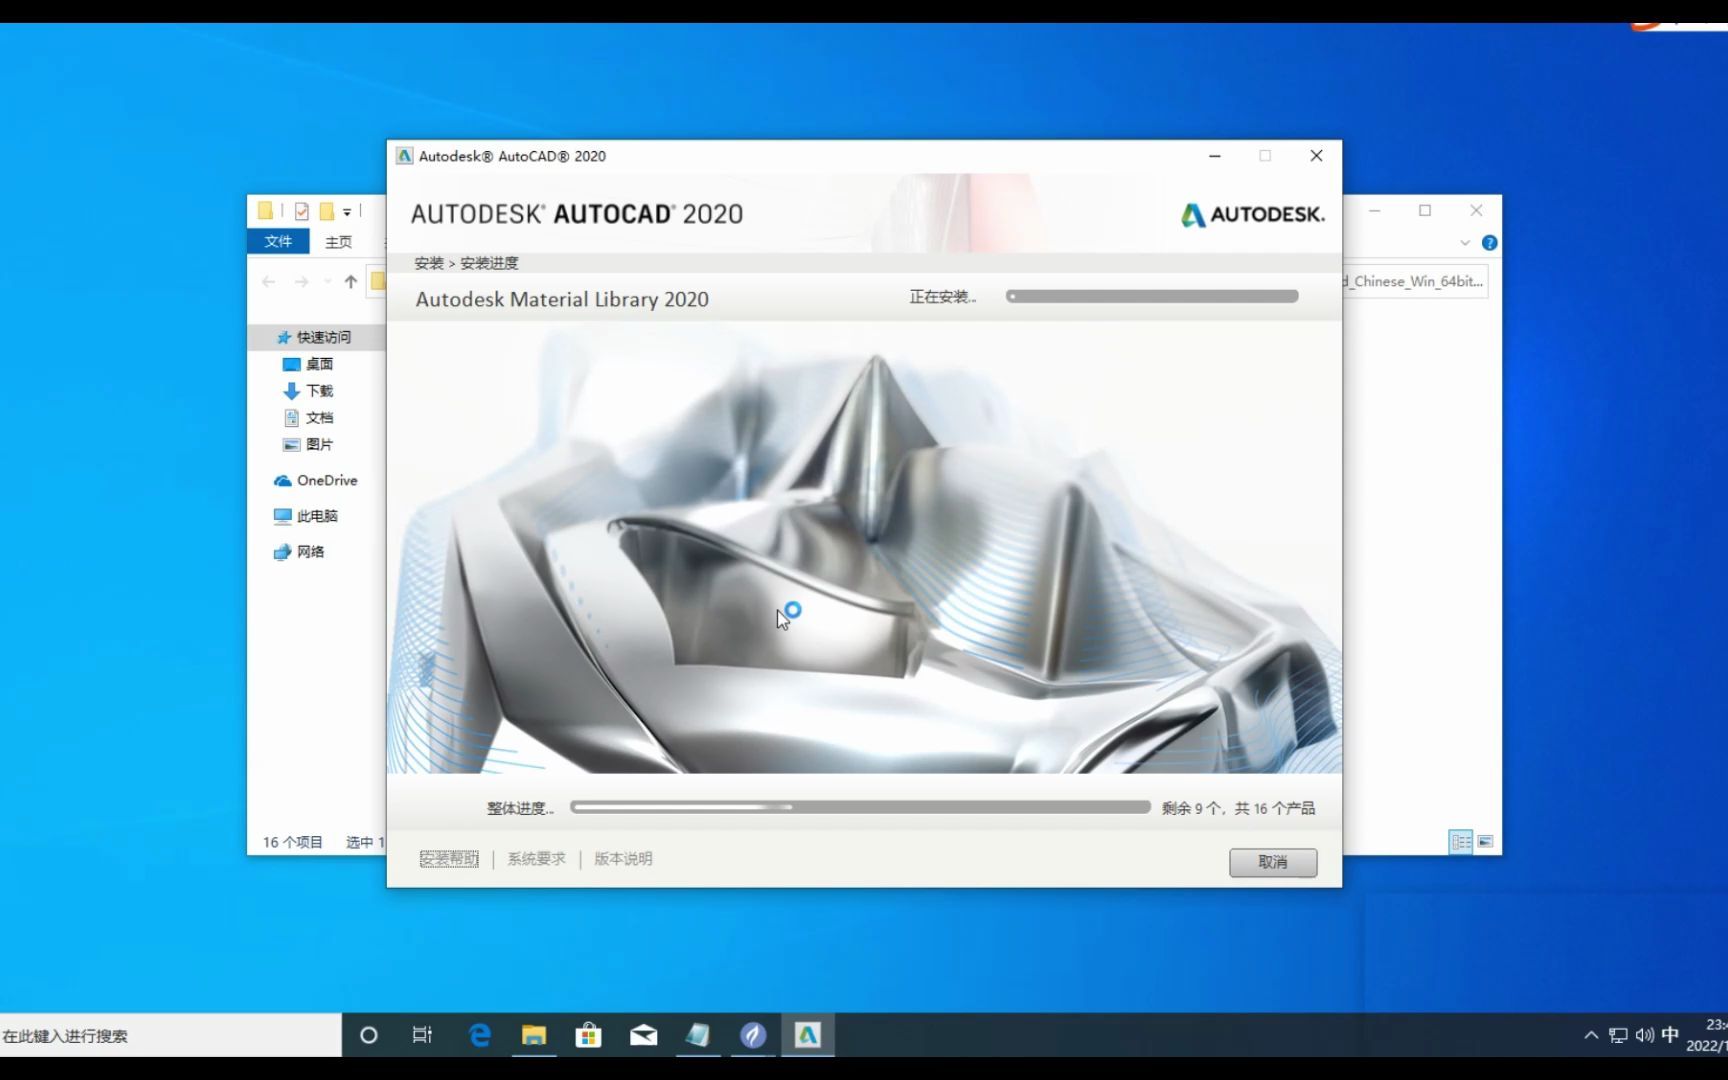The image size is (1728, 1080).
Task: Click the Material Library install progress bar
Action: tap(1152, 296)
